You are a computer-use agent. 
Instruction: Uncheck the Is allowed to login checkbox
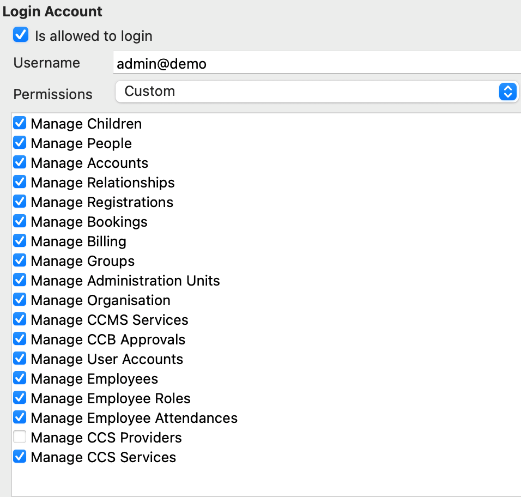coord(21,35)
